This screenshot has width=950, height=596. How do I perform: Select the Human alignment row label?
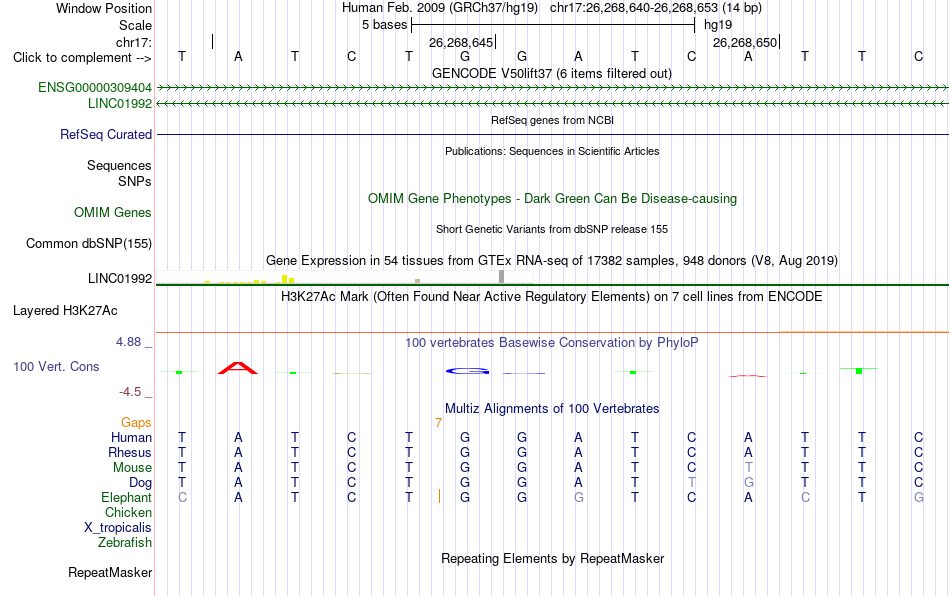click(x=131, y=437)
